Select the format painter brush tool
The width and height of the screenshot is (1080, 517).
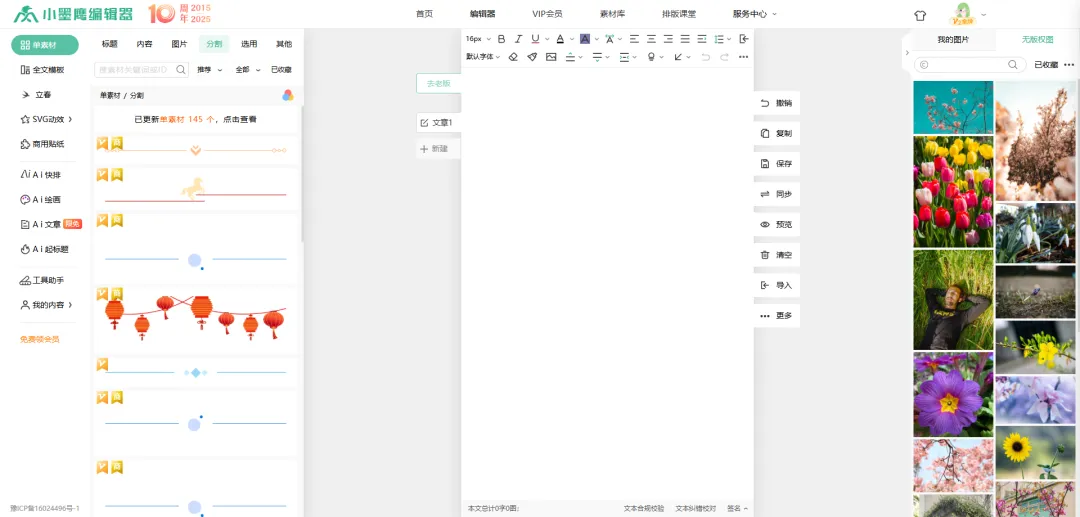pos(532,56)
